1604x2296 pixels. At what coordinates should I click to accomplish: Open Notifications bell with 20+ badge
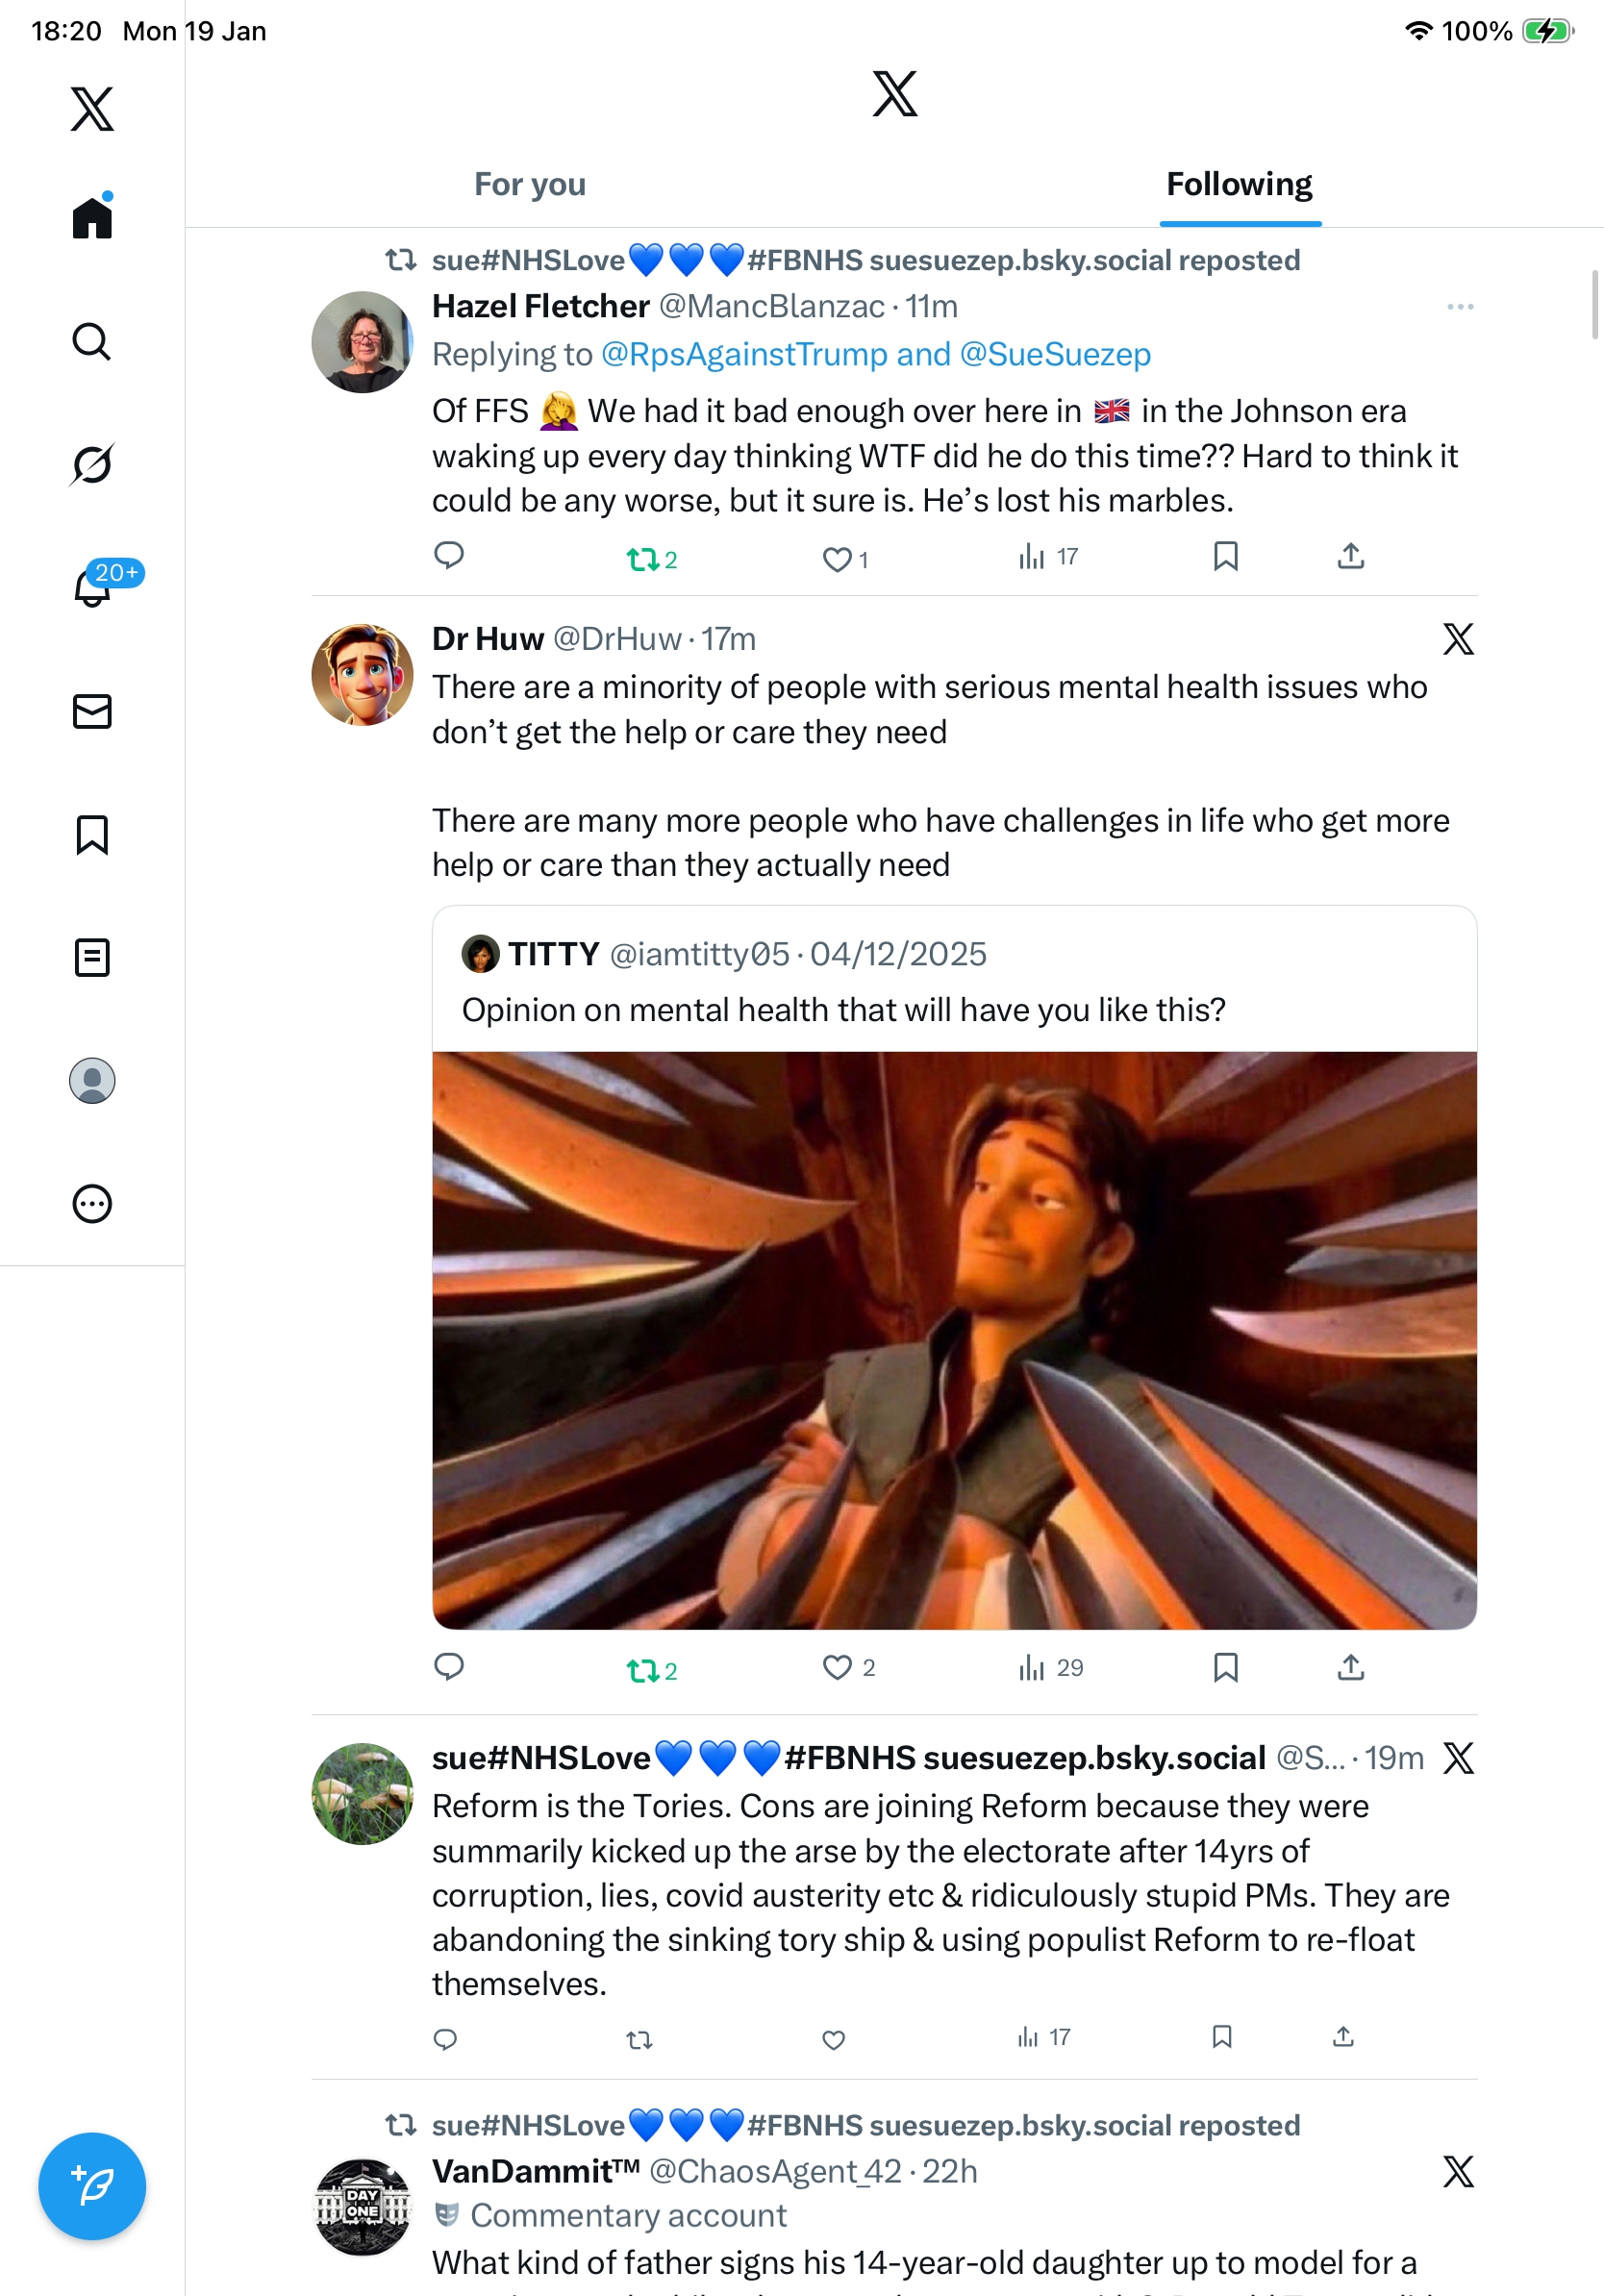(93, 587)
